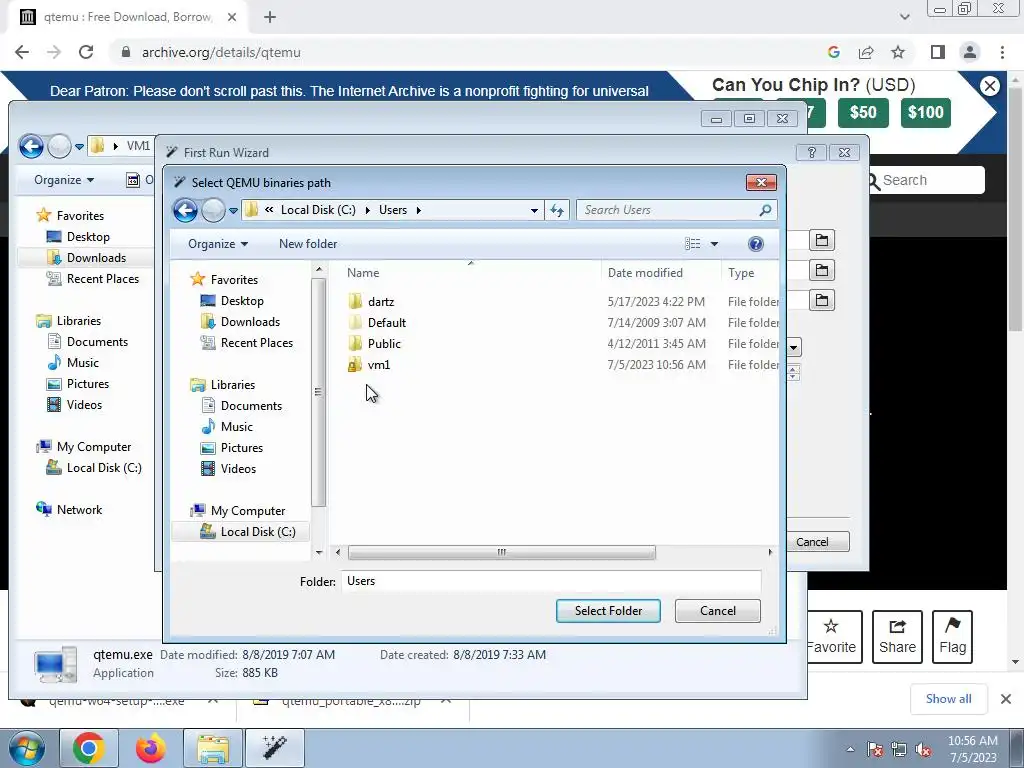This screenshot has width=1024, height=768.
Task: Open Firefox from the taskbar
Action: [x=151, y=748]
